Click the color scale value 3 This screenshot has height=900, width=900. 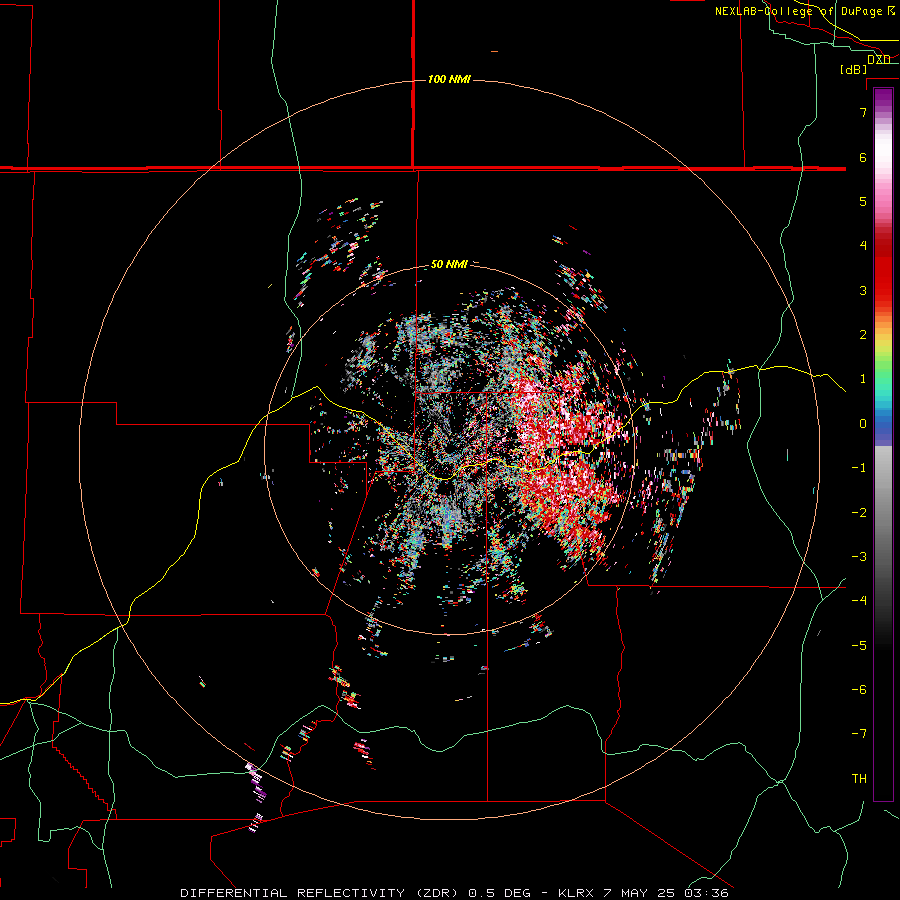pos(863,290)
